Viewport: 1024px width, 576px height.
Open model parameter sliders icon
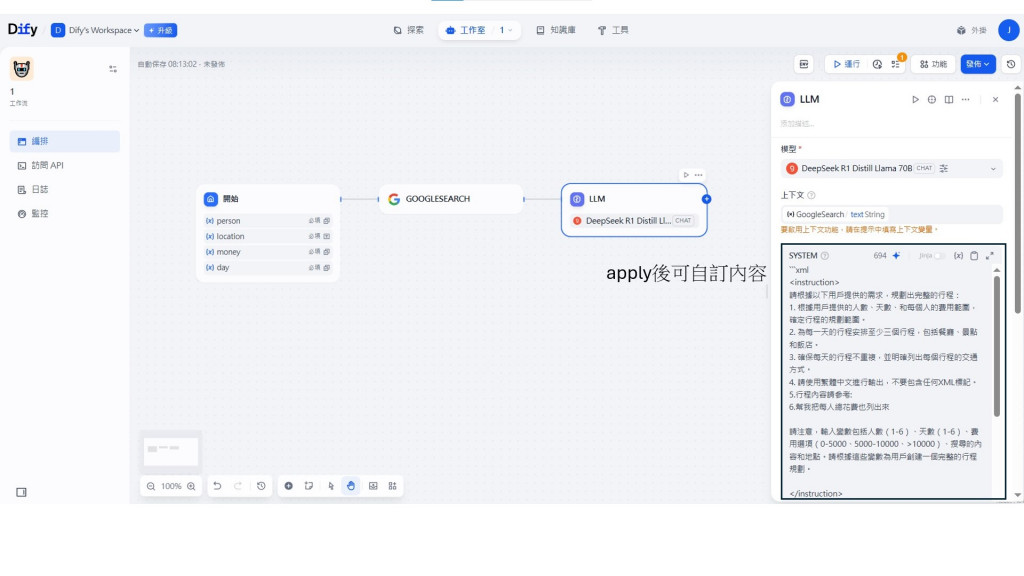(944, 168)
